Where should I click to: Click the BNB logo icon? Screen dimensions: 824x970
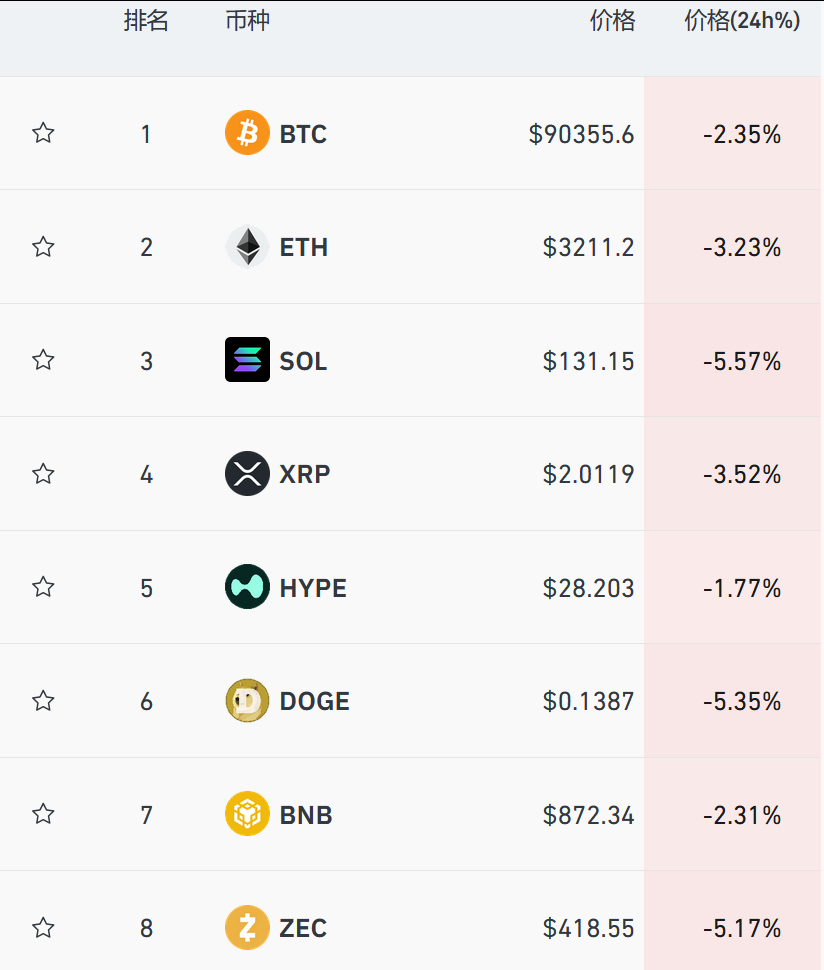(247, 814)
